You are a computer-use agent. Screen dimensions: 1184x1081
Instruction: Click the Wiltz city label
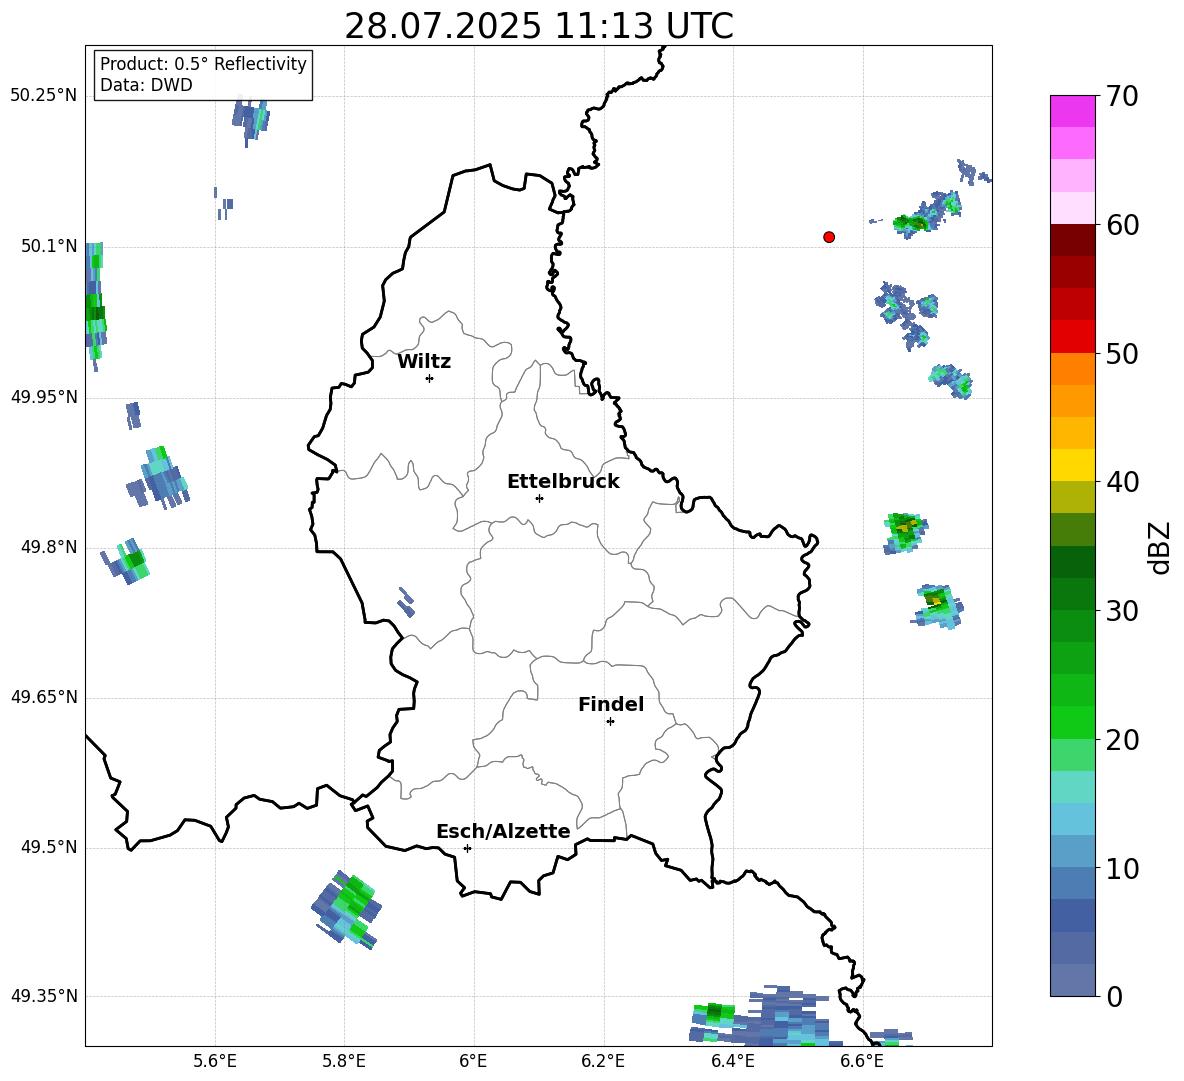424,362
